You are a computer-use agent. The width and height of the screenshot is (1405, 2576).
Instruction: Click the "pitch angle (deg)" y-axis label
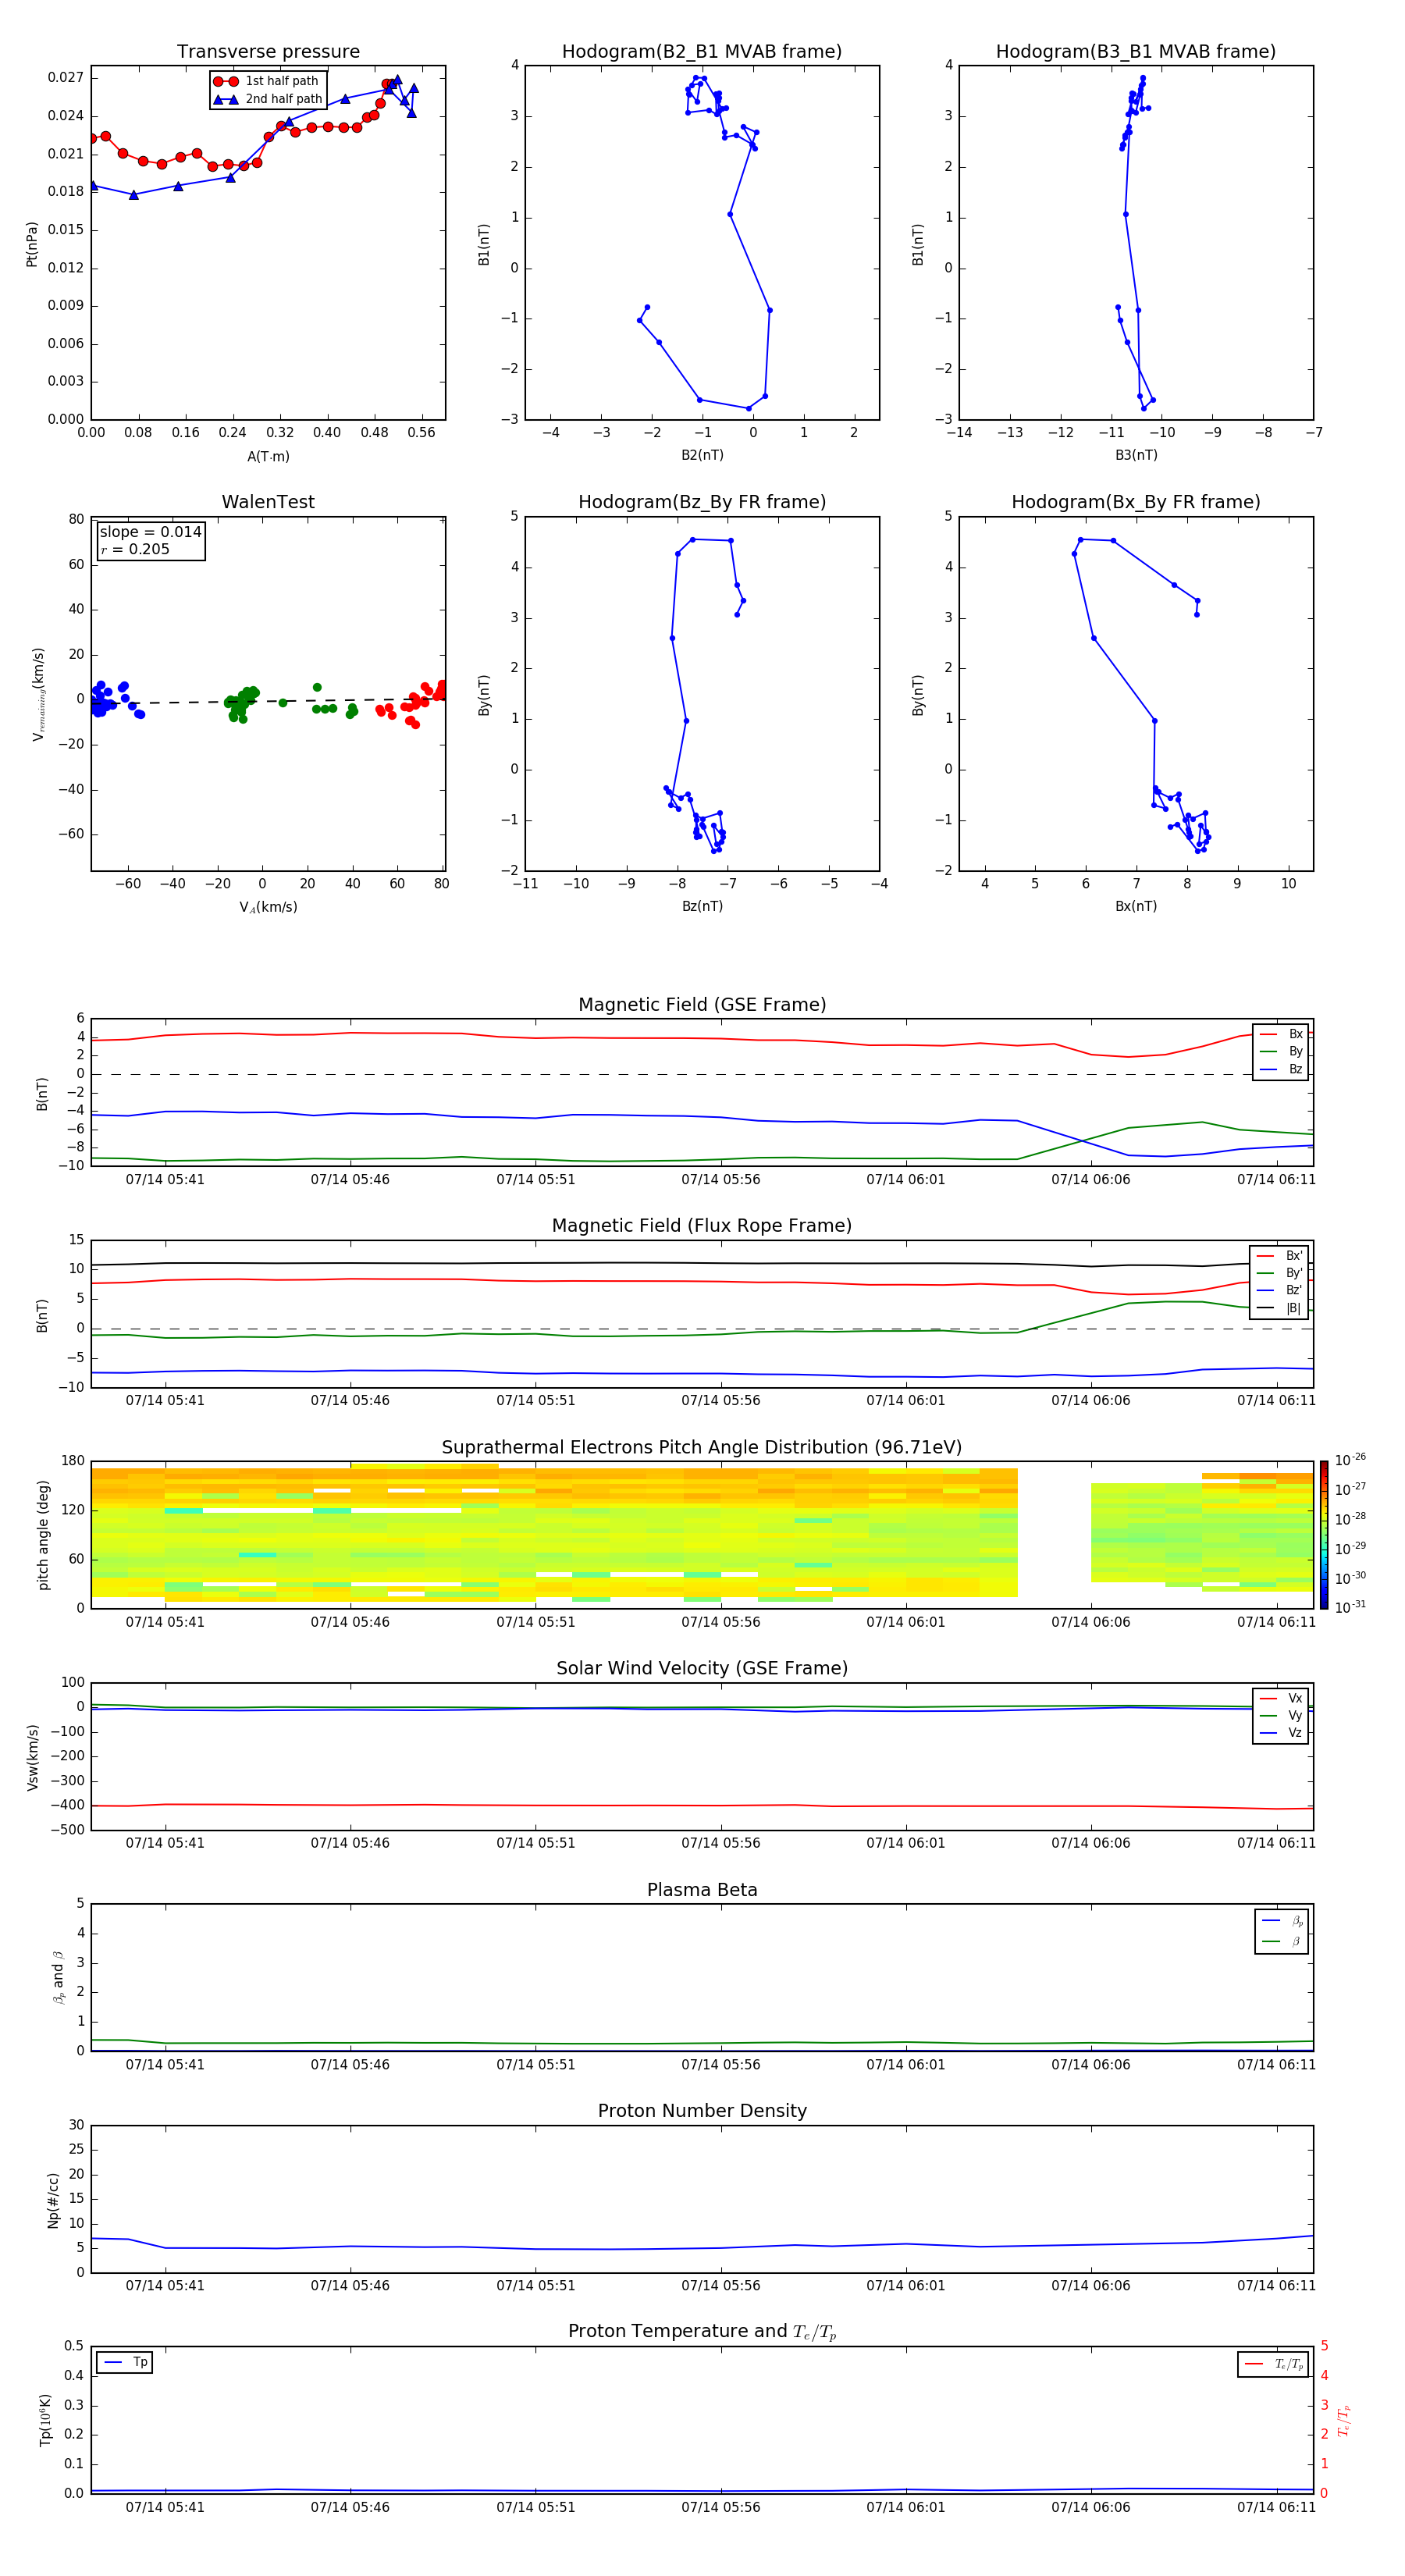click(43, 1534)
